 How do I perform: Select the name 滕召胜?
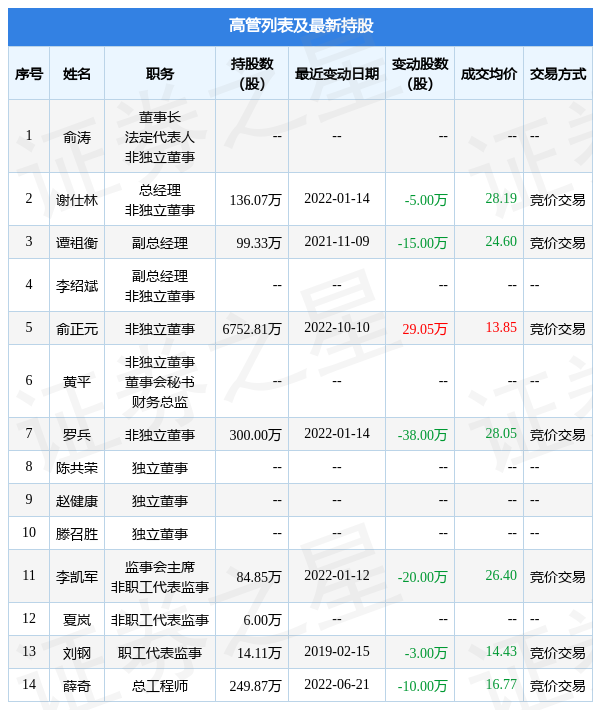point(77,534)
